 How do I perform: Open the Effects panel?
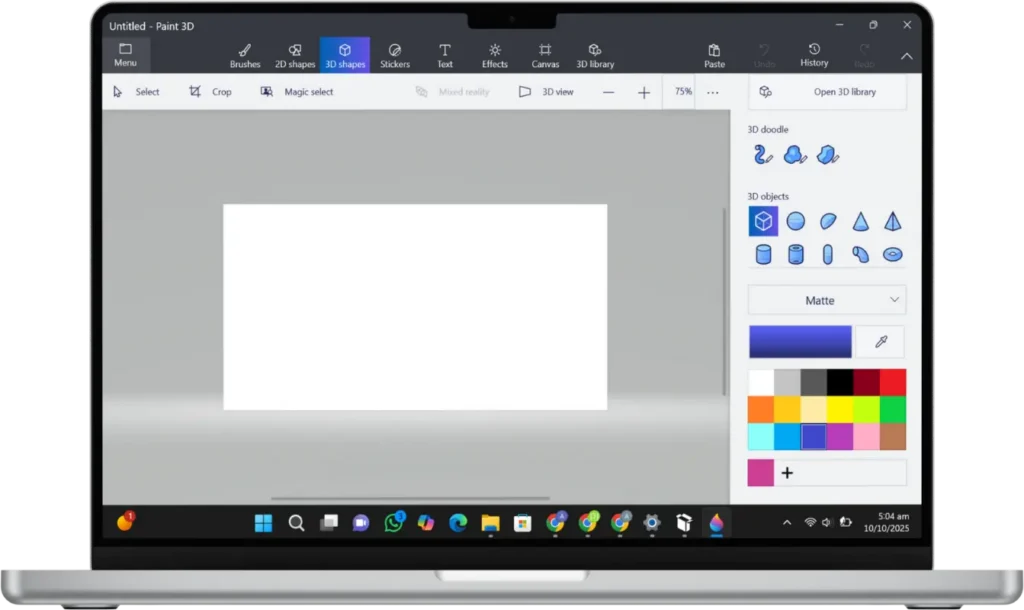click(494, 55)
